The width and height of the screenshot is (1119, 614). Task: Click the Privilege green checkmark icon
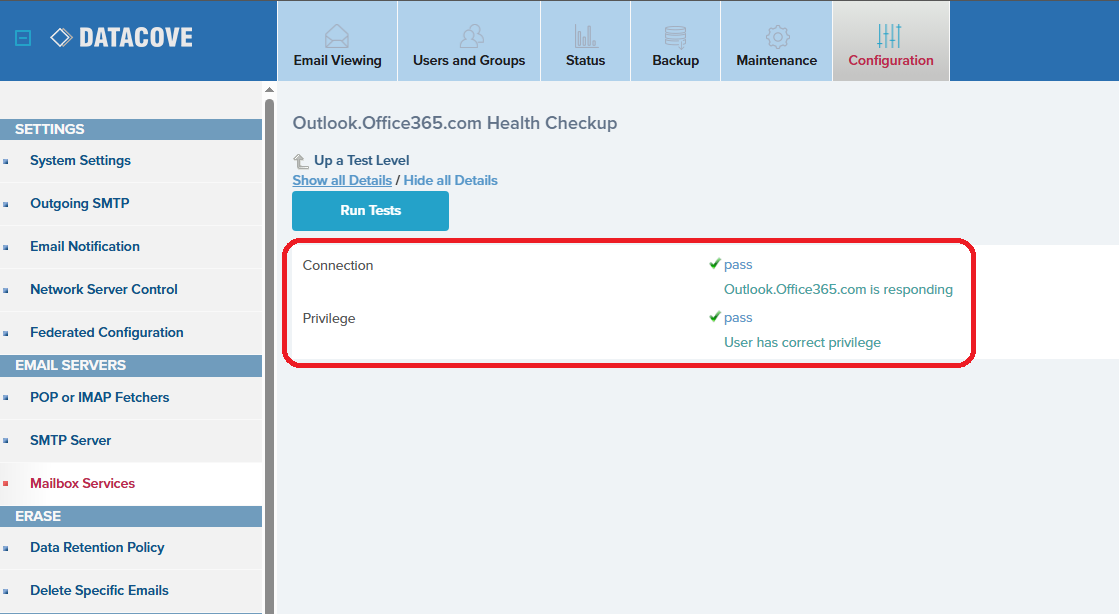(714, 316)
